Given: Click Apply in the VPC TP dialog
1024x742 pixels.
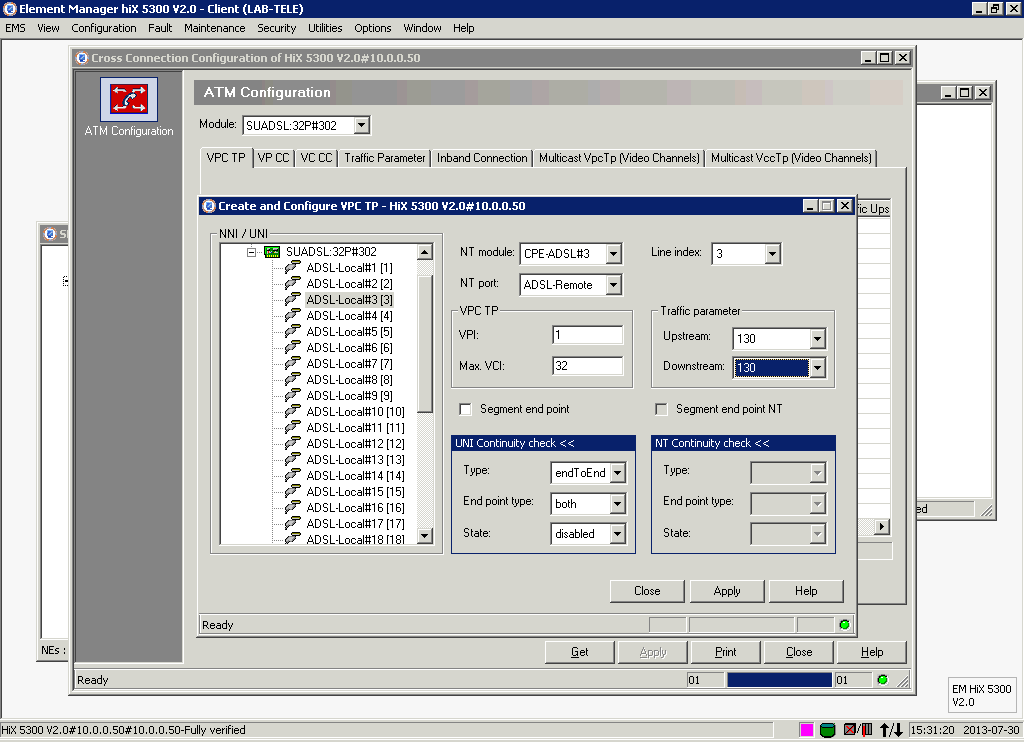Looking at the screenshot, I should pyautogui.click(x=727, y=591).
